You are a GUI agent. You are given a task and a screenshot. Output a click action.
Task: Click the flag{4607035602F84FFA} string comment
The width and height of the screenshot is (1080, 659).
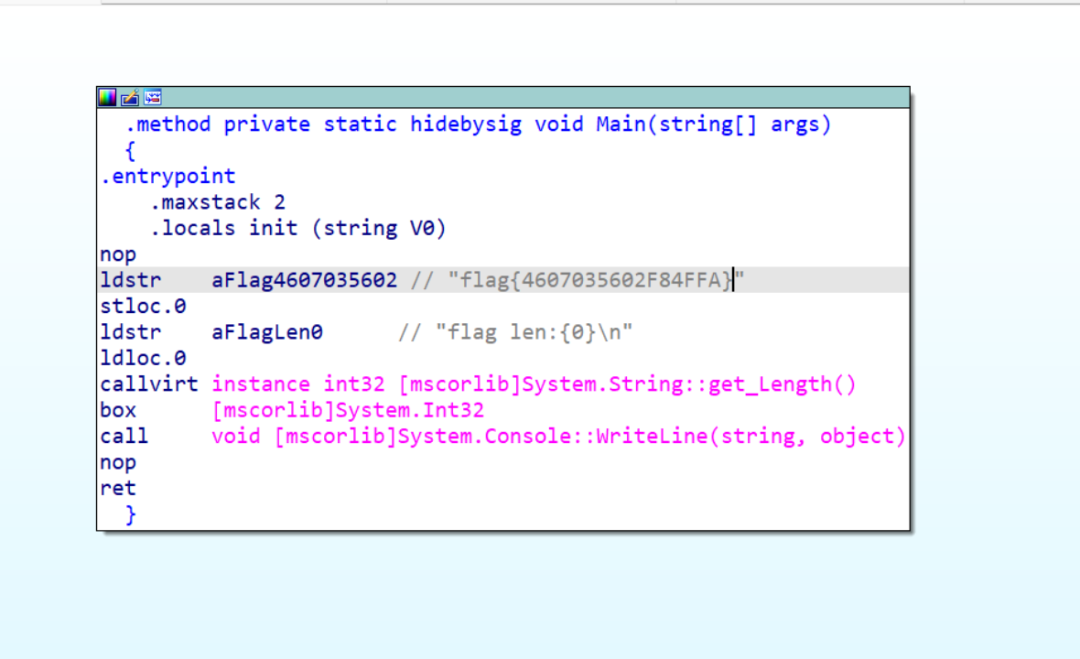[596, 280]
